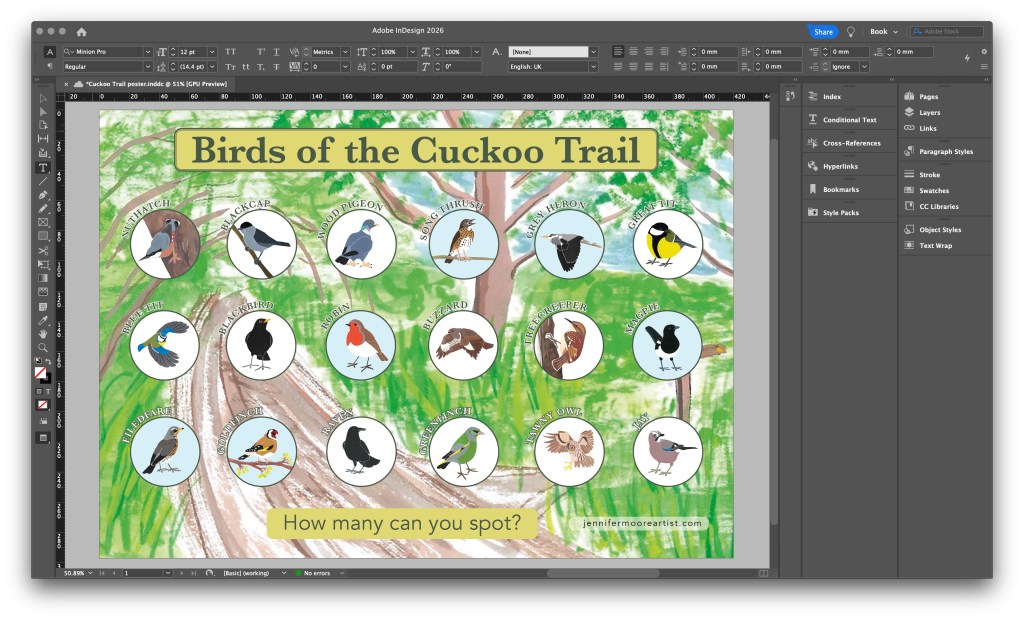
Task: Open the Minion Pro font family dropdown
Action: tap(148, 51)
